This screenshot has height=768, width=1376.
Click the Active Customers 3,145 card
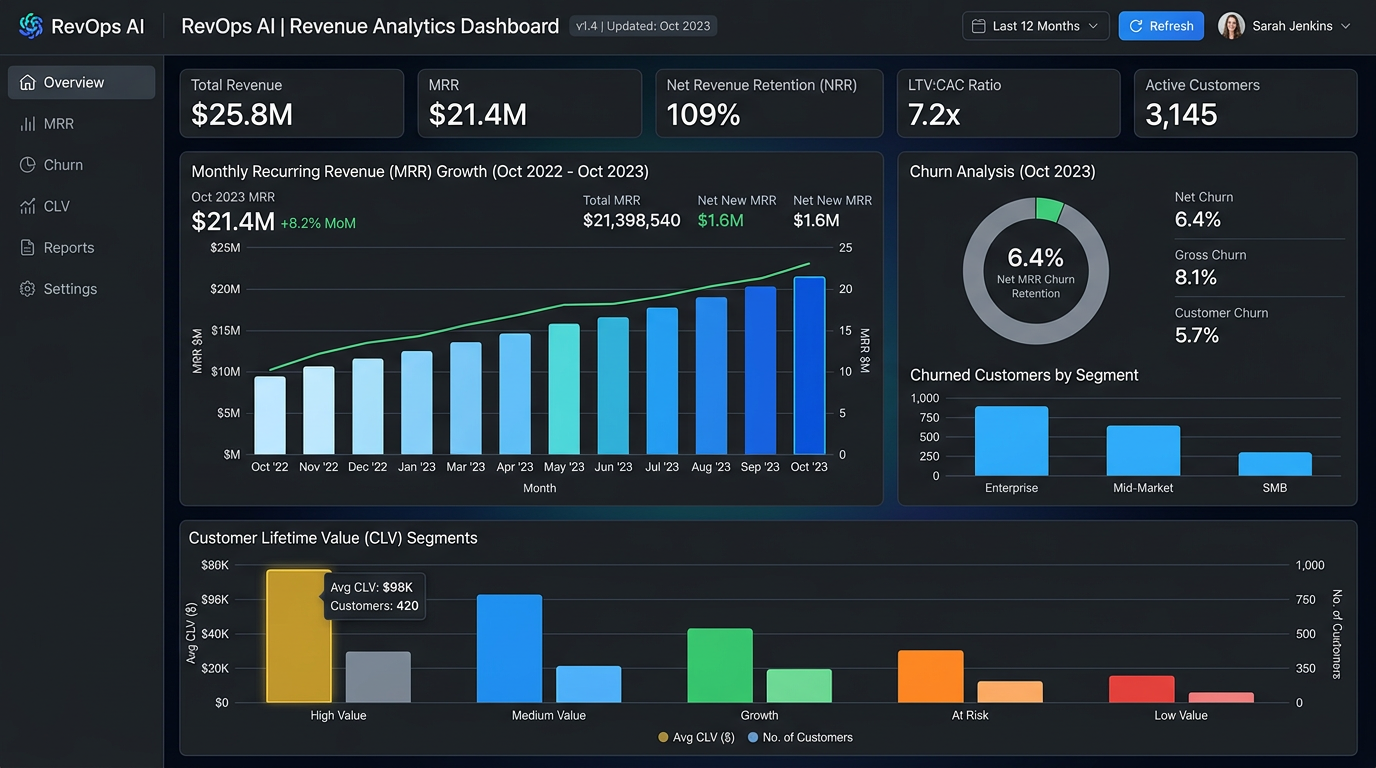tap(1245, 102)
